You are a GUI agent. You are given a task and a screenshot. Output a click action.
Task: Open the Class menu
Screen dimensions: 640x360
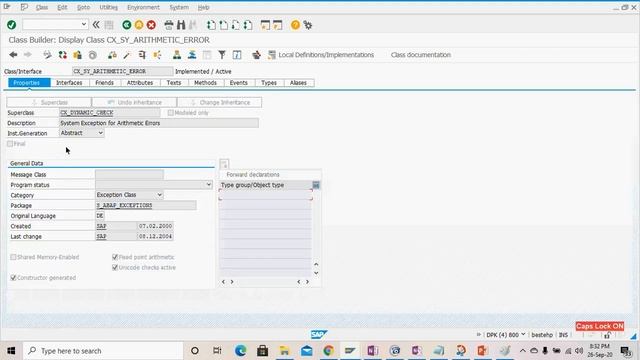pyautogui.click(x=42, y=7)
